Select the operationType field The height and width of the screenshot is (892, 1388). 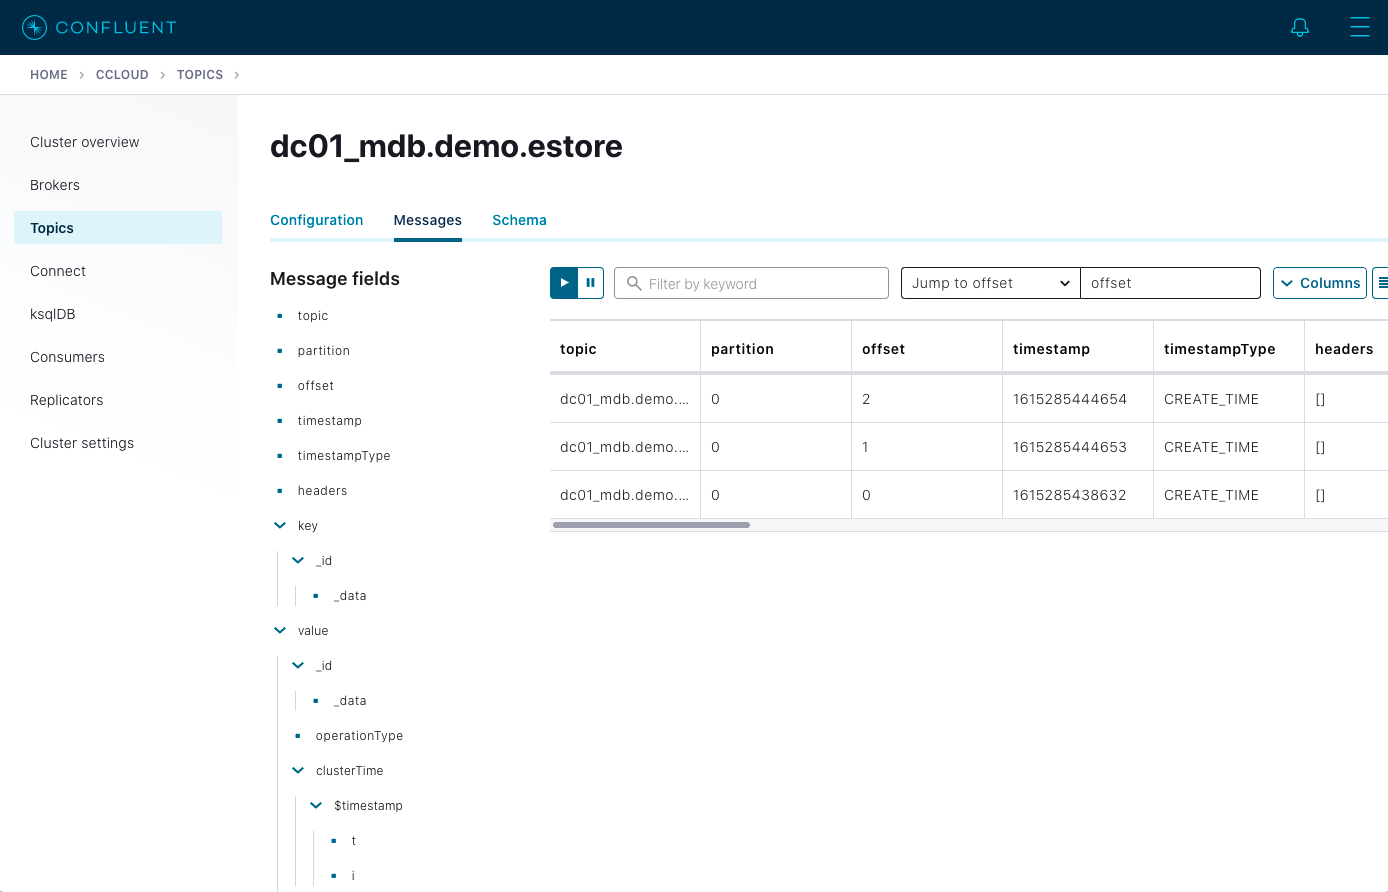(x=360, y=735)
